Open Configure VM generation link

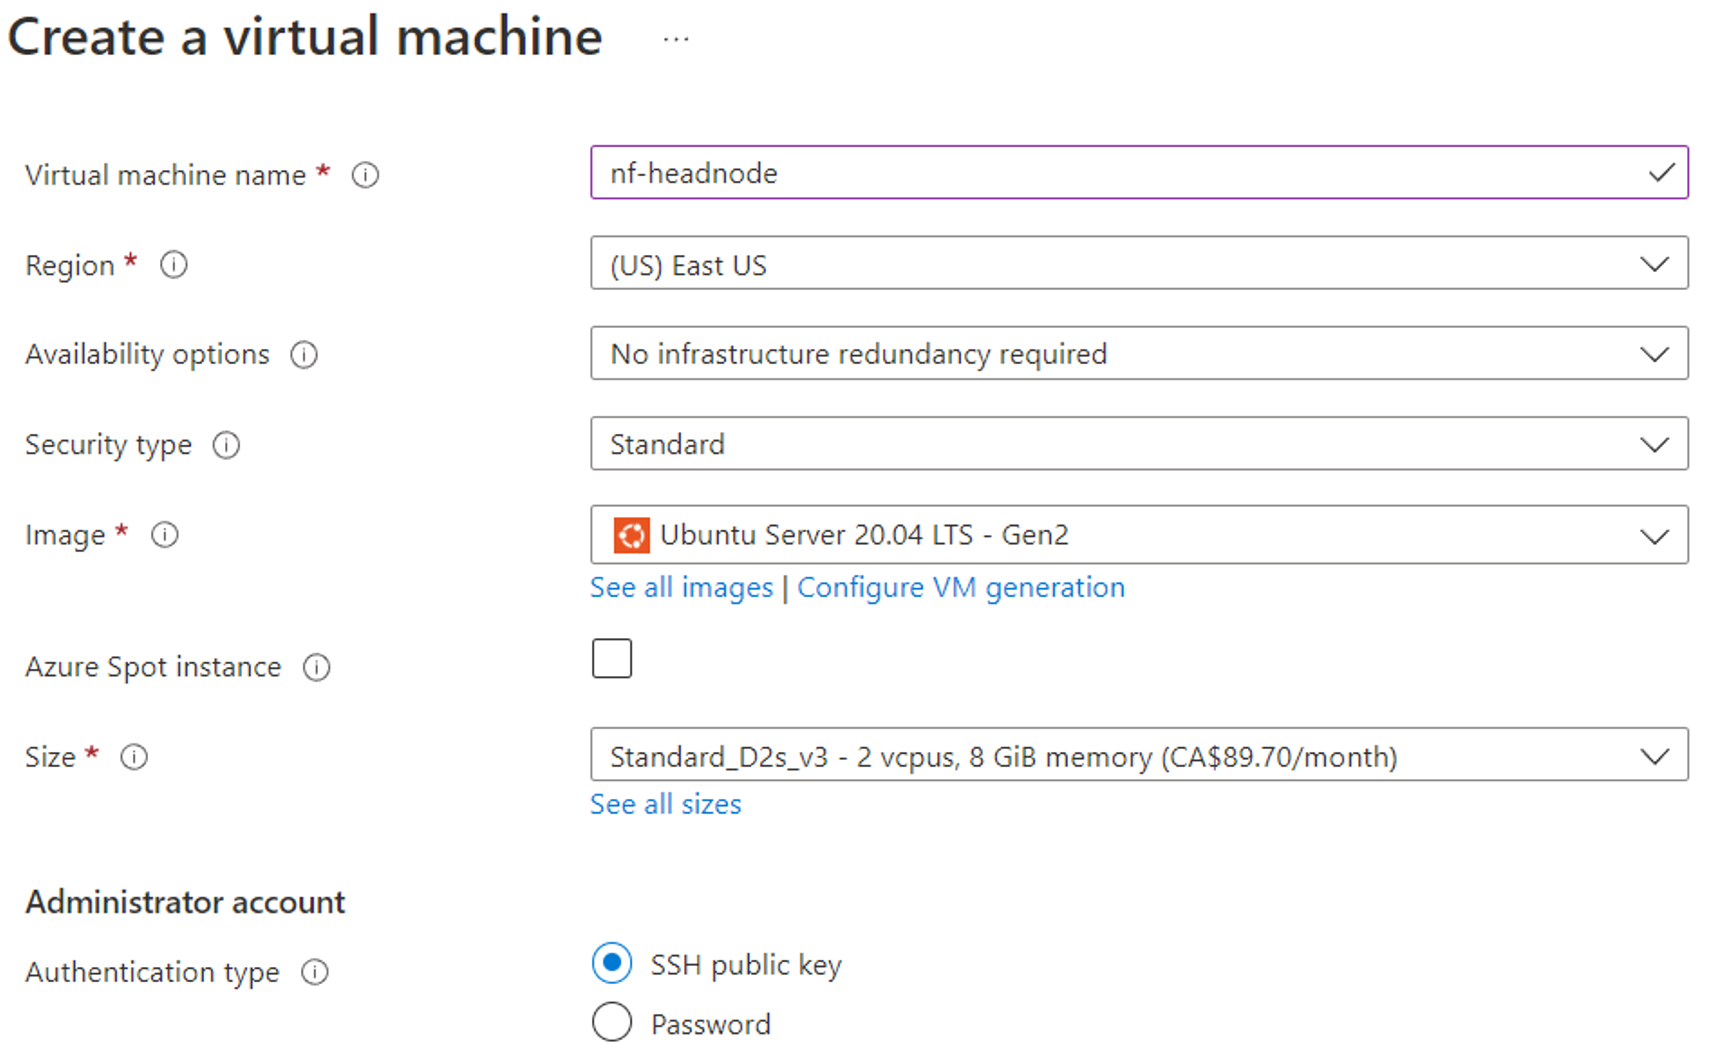tap(960, 588)
